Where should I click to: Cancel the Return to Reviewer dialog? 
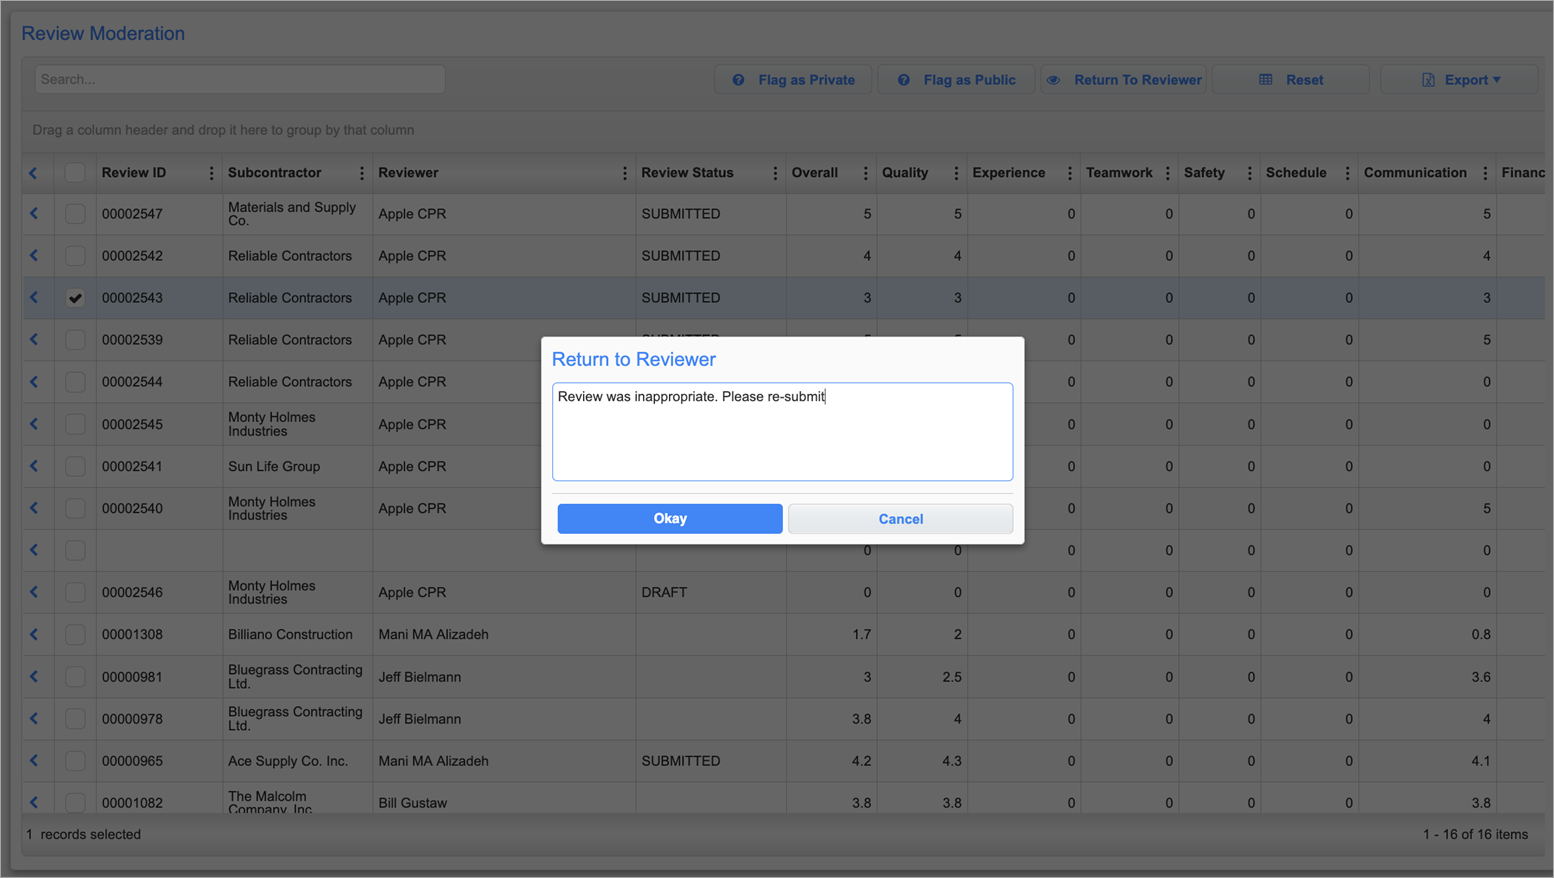(900, 518)
